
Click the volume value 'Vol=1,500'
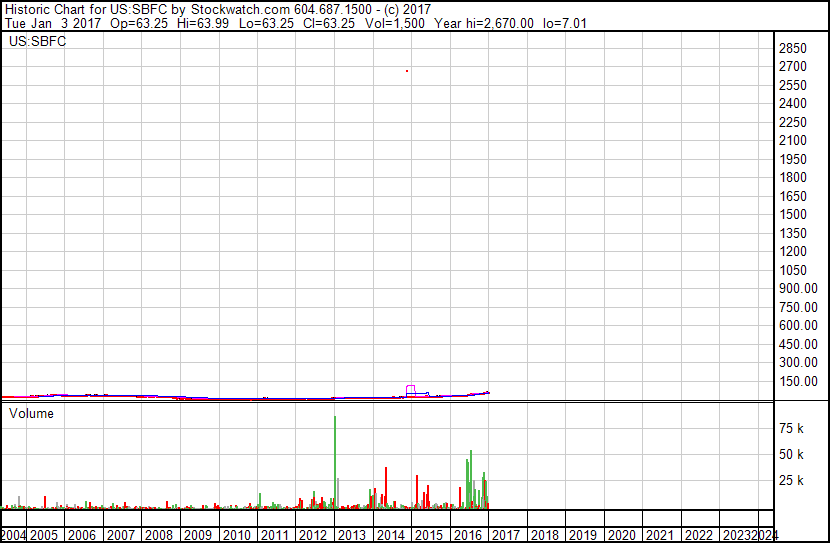394,23
